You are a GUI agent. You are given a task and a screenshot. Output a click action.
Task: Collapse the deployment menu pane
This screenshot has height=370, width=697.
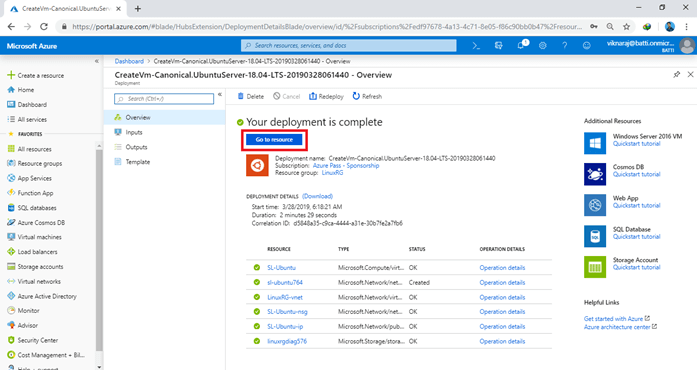220,94
